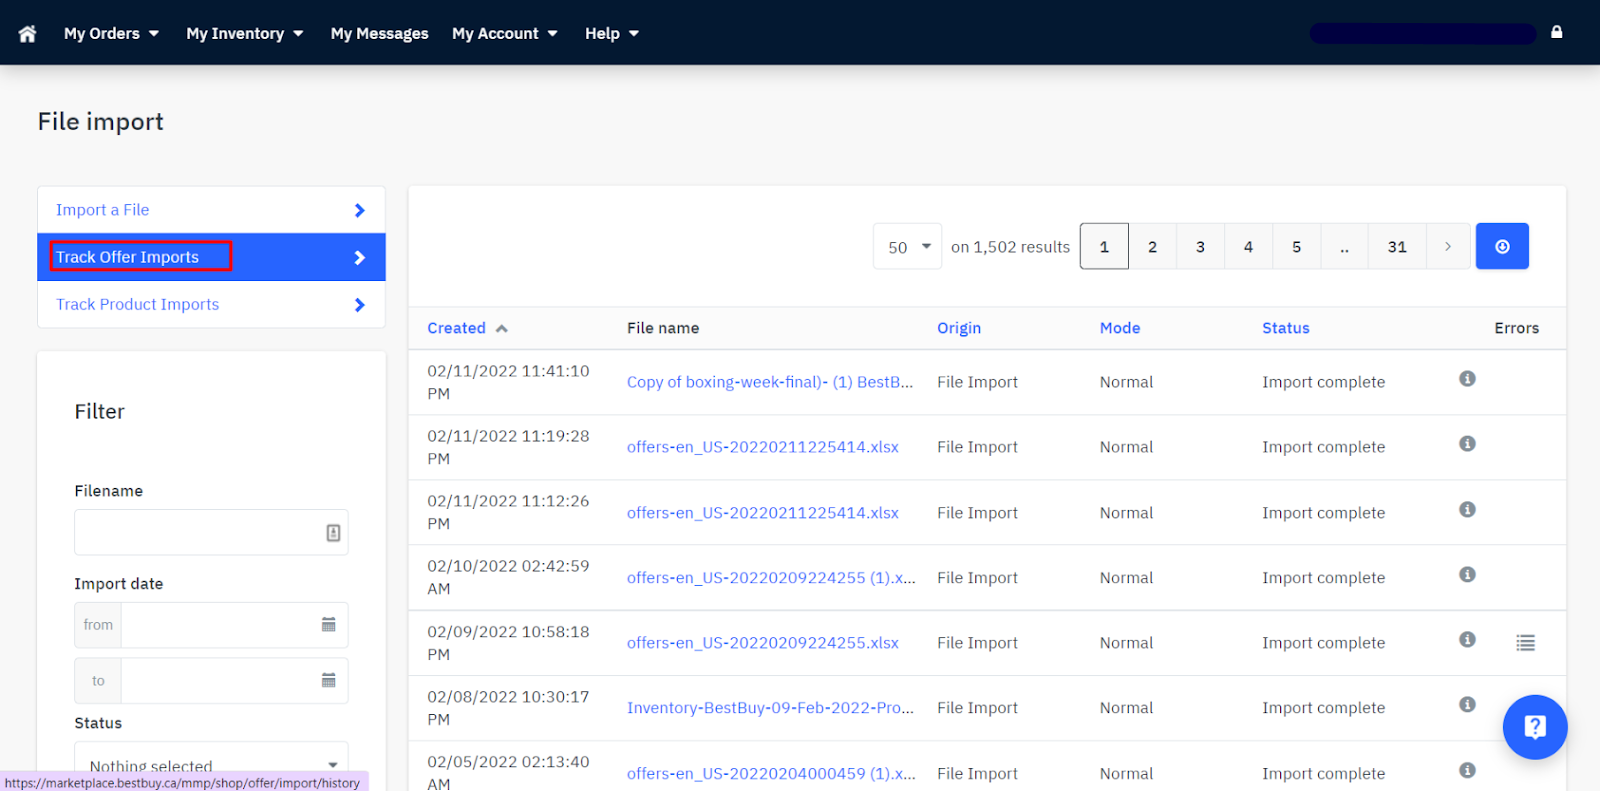This screenshot has width=1600, height=798.
Task: Open errors list icon for 02/09/2022 row
Action: pyautogui.click(x=1525, y=643)
